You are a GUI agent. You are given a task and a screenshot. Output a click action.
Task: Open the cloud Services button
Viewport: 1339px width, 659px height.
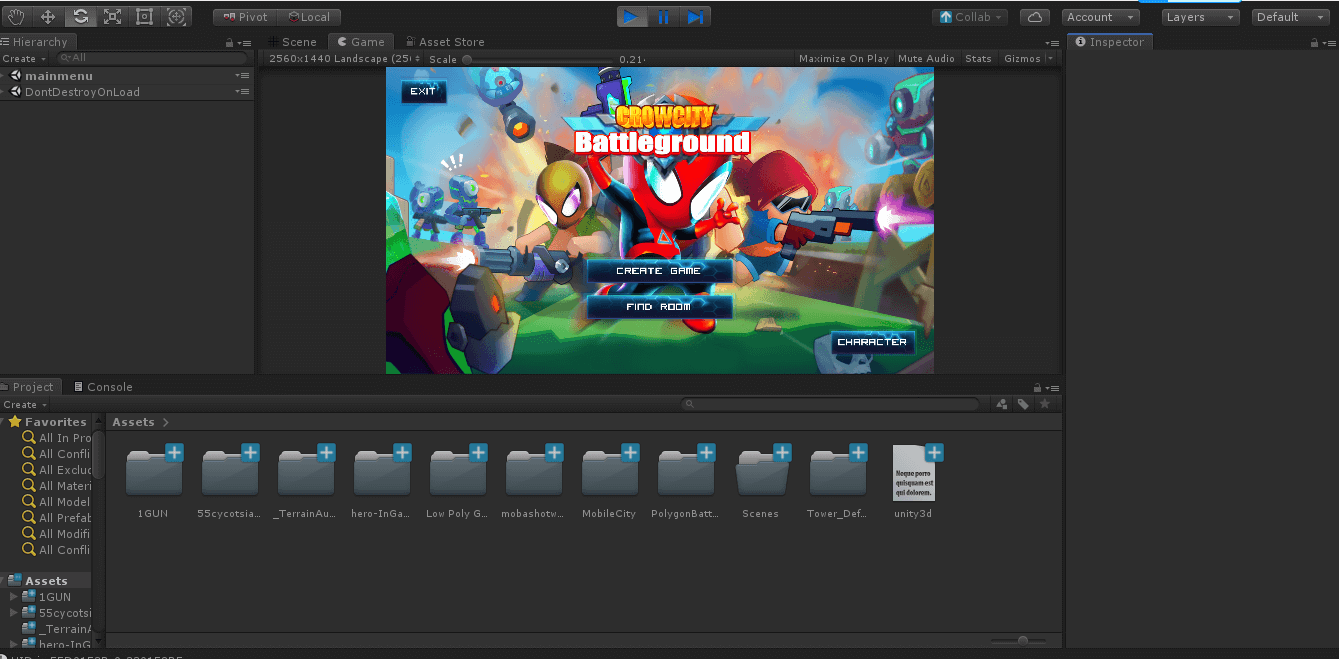(x=1035, y=17)
